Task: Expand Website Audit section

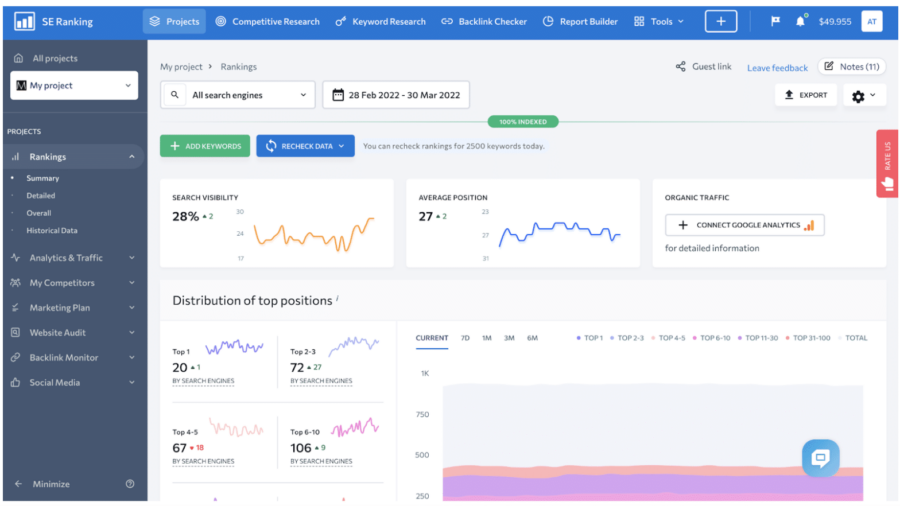Action: (132, 333)
